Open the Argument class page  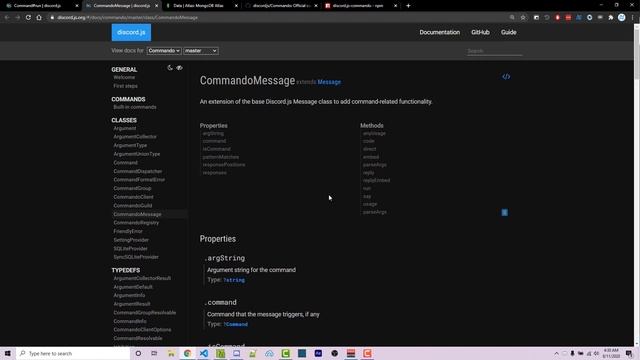(x=125, y=128)
